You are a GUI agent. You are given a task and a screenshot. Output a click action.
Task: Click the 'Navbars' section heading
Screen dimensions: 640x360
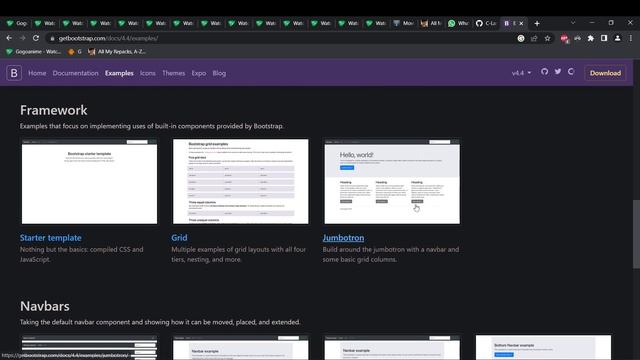click(x=44, y=306)
